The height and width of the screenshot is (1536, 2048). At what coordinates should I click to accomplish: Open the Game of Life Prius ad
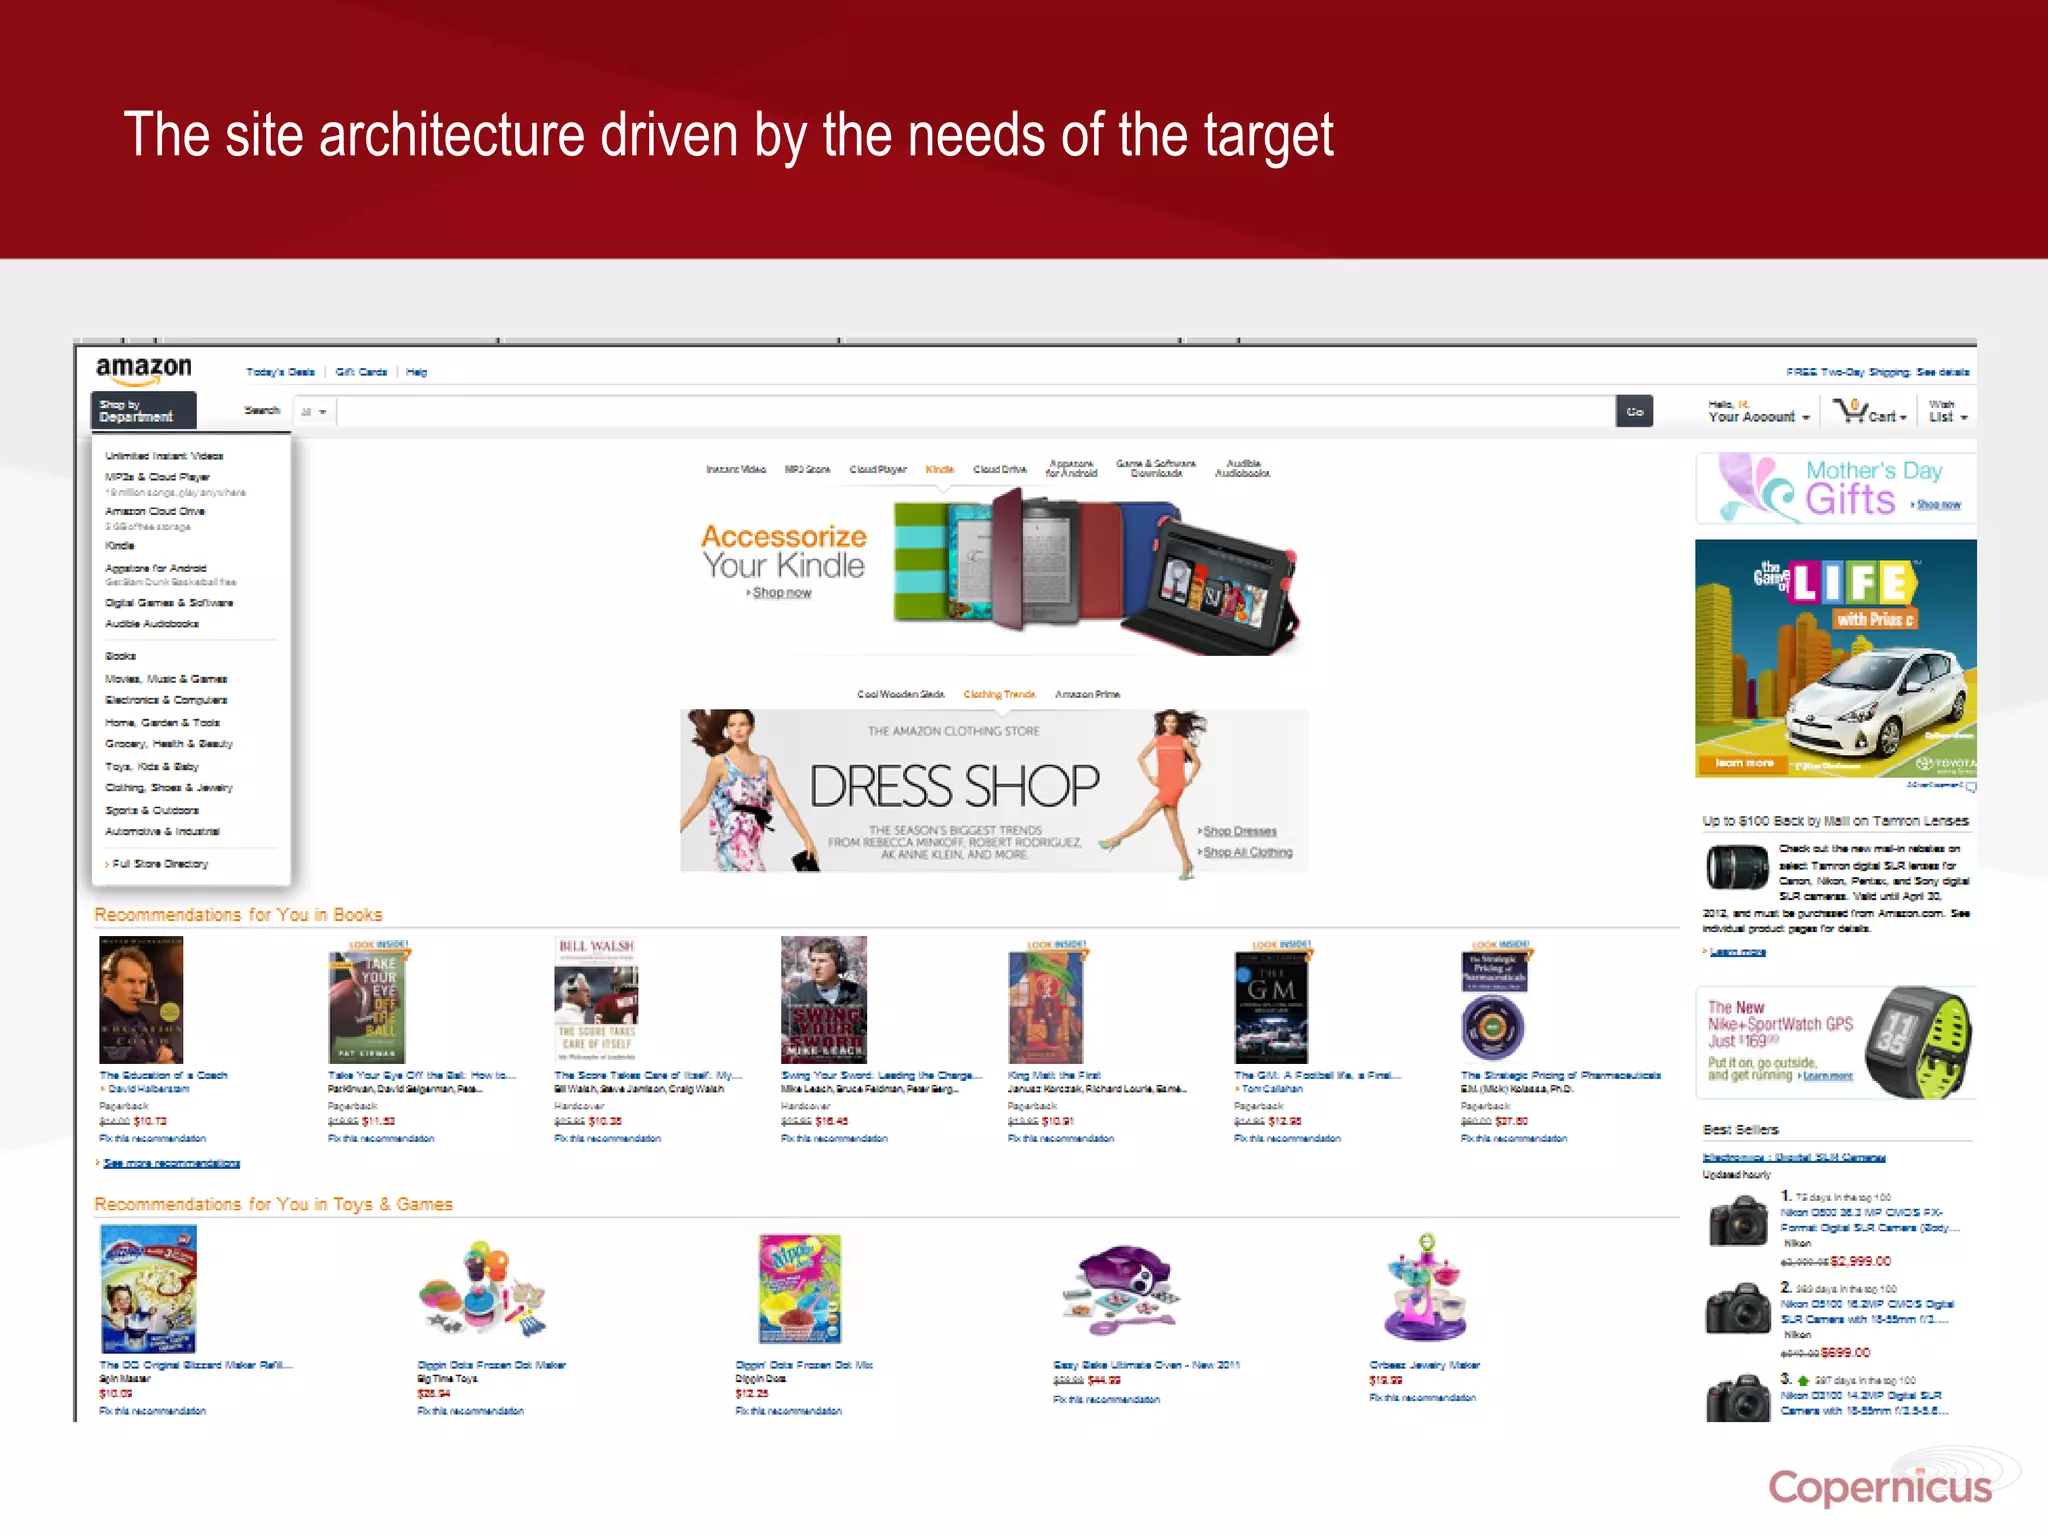(1836, 658)
